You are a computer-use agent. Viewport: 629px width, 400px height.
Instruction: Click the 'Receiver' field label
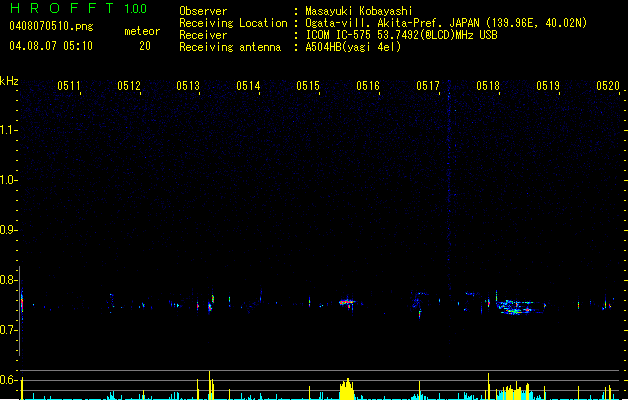(x=203, y=35)
